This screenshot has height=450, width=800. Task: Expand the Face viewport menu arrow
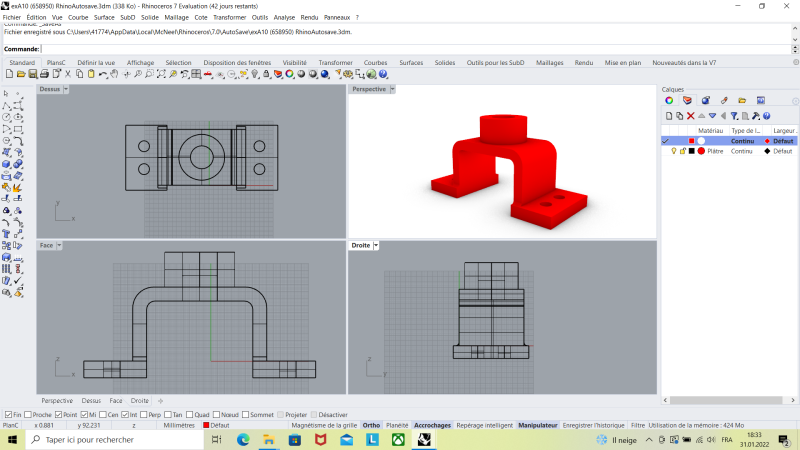(x=60, y=245)
